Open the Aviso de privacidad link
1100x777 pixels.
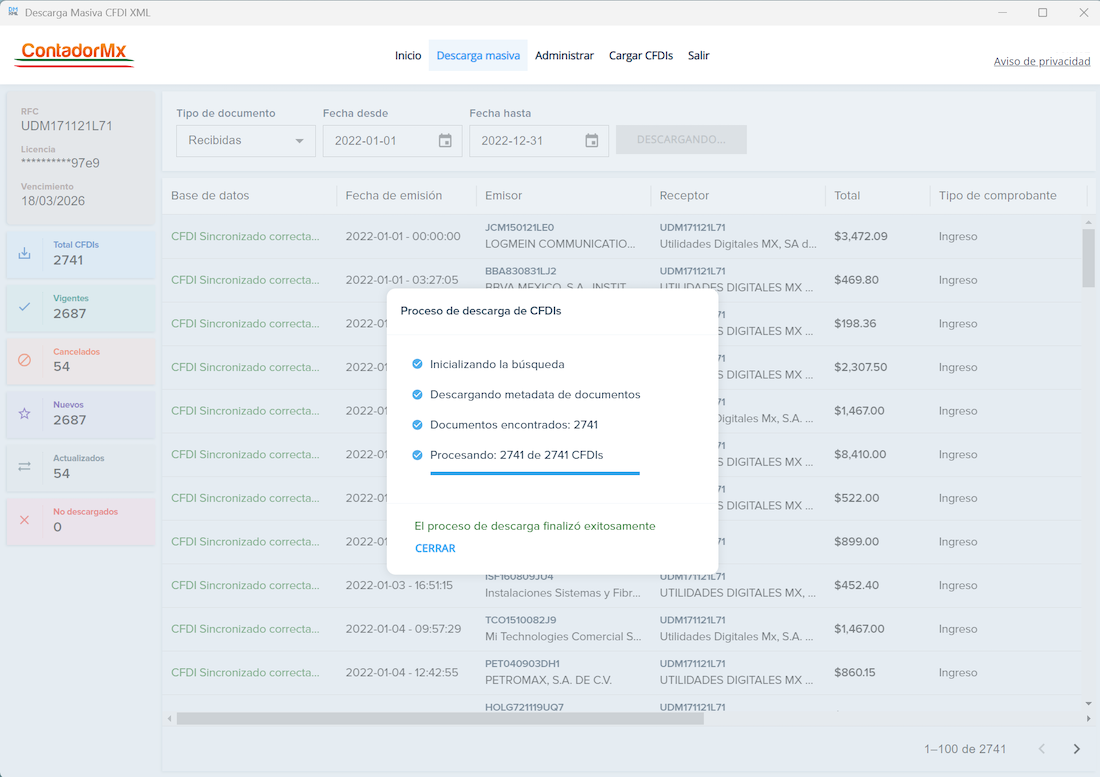(x=1042, y=61)
